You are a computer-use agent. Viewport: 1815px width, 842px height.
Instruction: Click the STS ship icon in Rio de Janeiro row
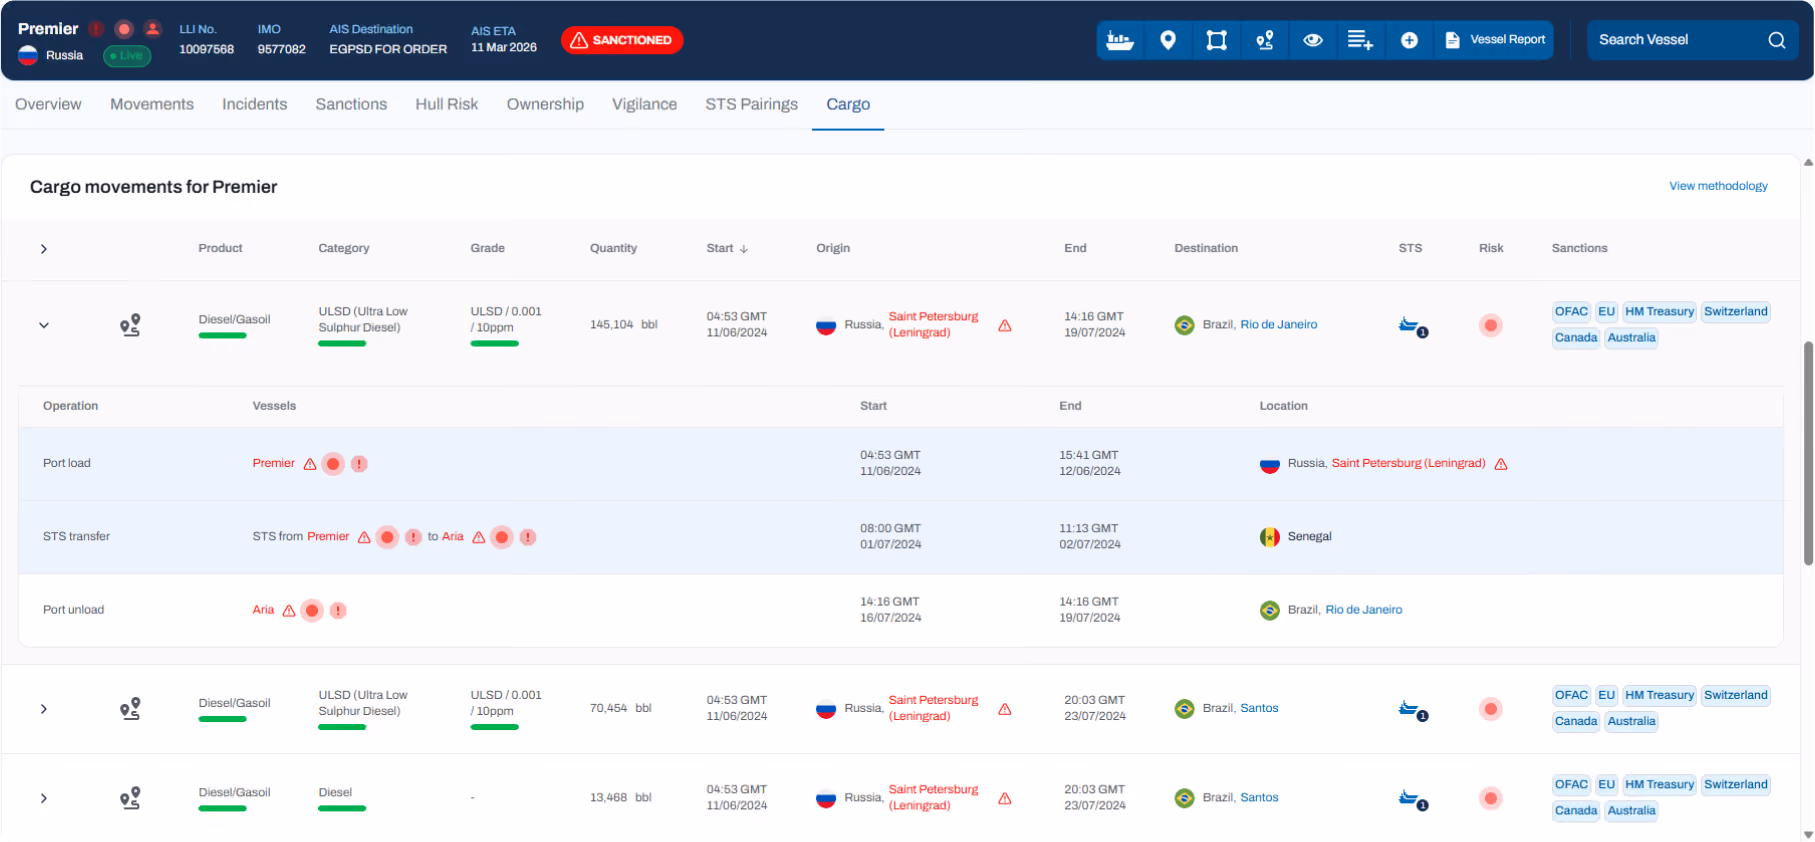pos(1412,326)
